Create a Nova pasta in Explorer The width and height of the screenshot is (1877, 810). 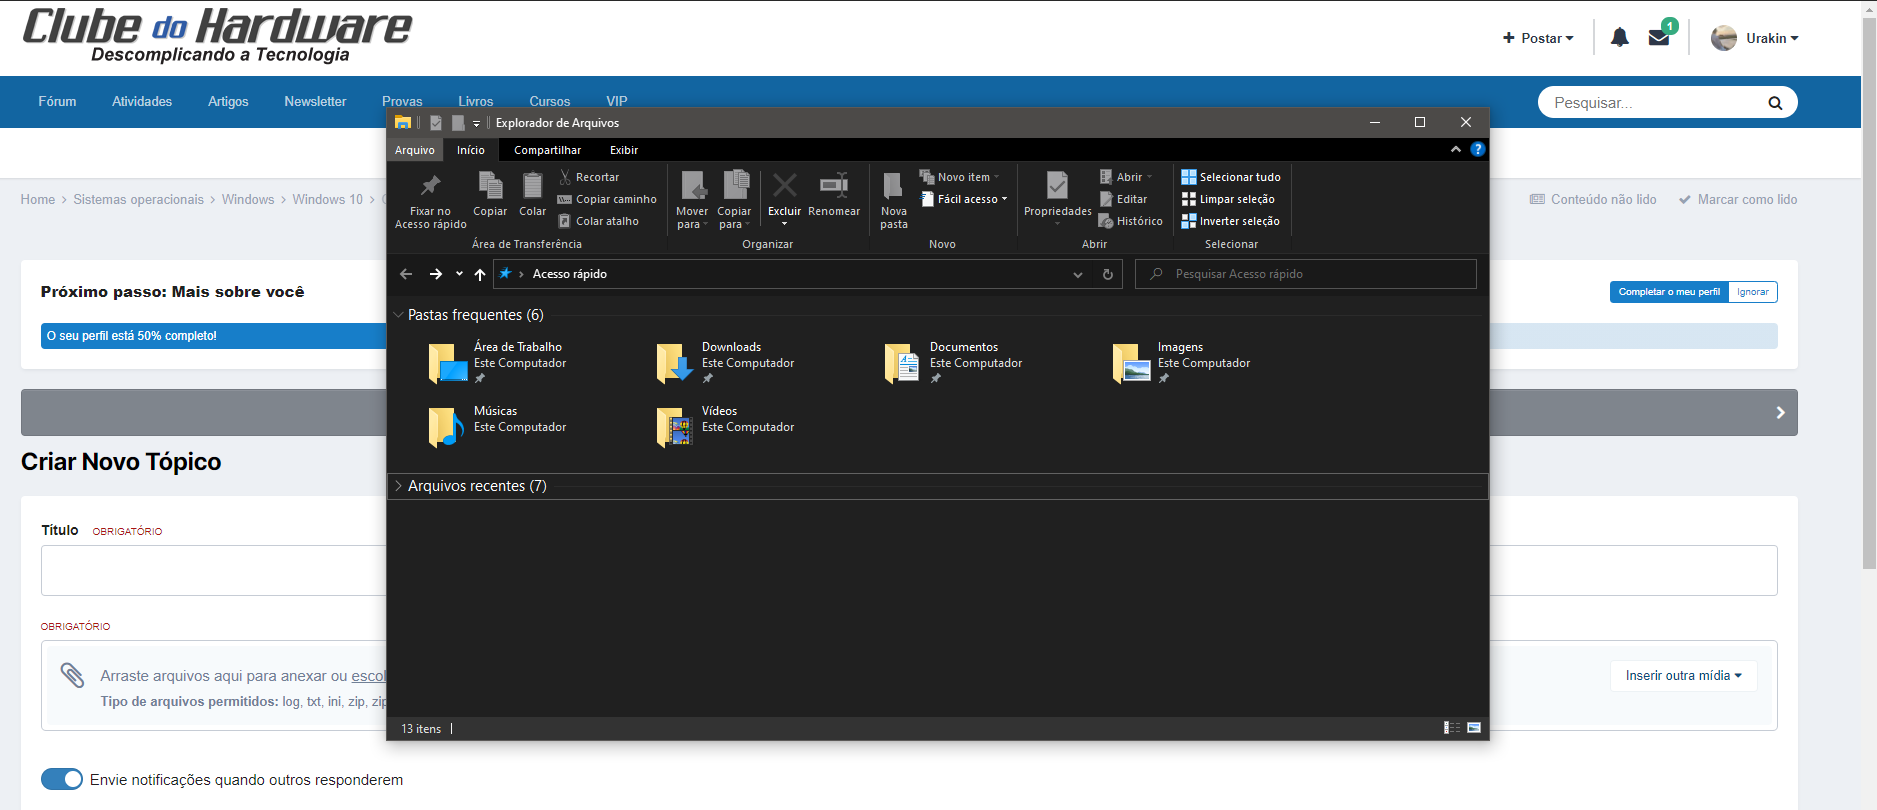pos(894,200)
